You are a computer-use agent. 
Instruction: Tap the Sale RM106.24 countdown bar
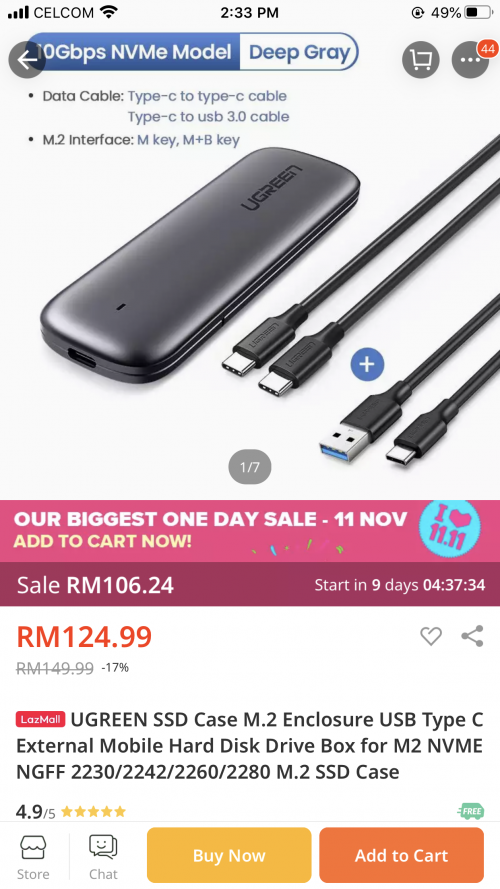pyautogui.click(x=250, y=584)
